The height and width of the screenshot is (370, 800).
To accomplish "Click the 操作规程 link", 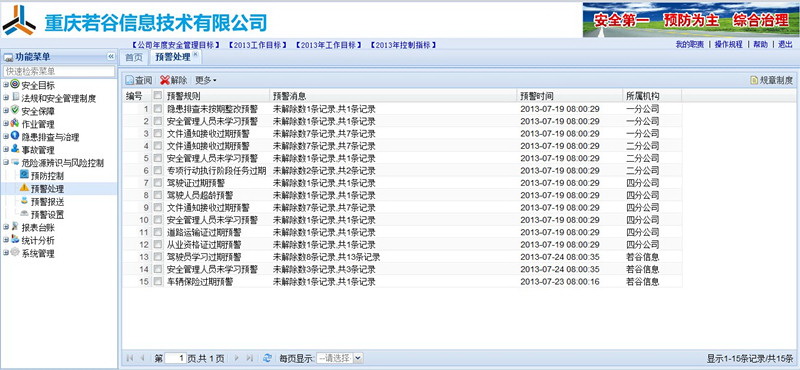I will tap(729, 44).
